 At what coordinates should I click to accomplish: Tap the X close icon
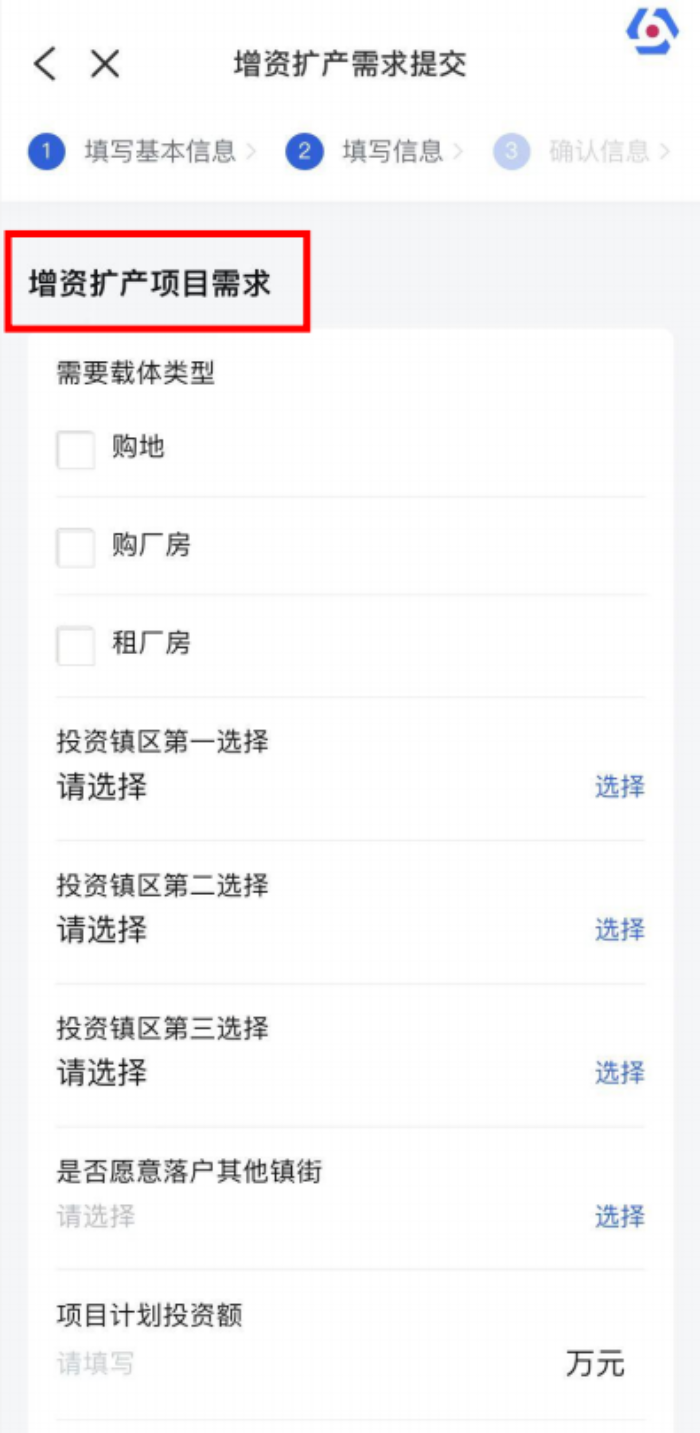pyautogui.click(x=105, y=64)
